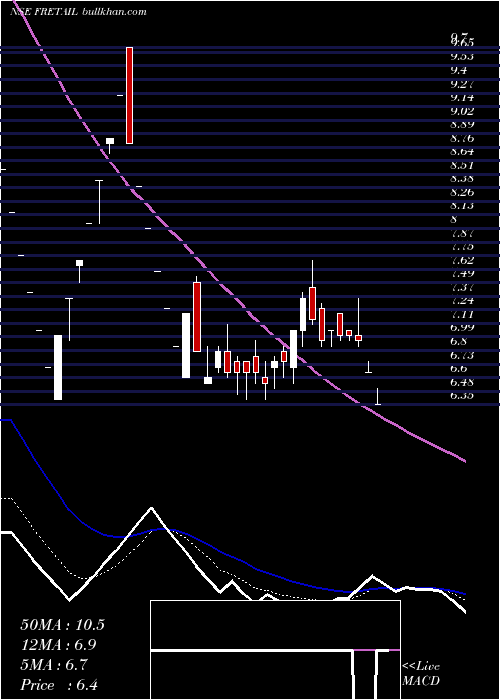This screenshot has width=500, height=700.
Task: Click the 9.27 price level label
Action: pos(462,84)
